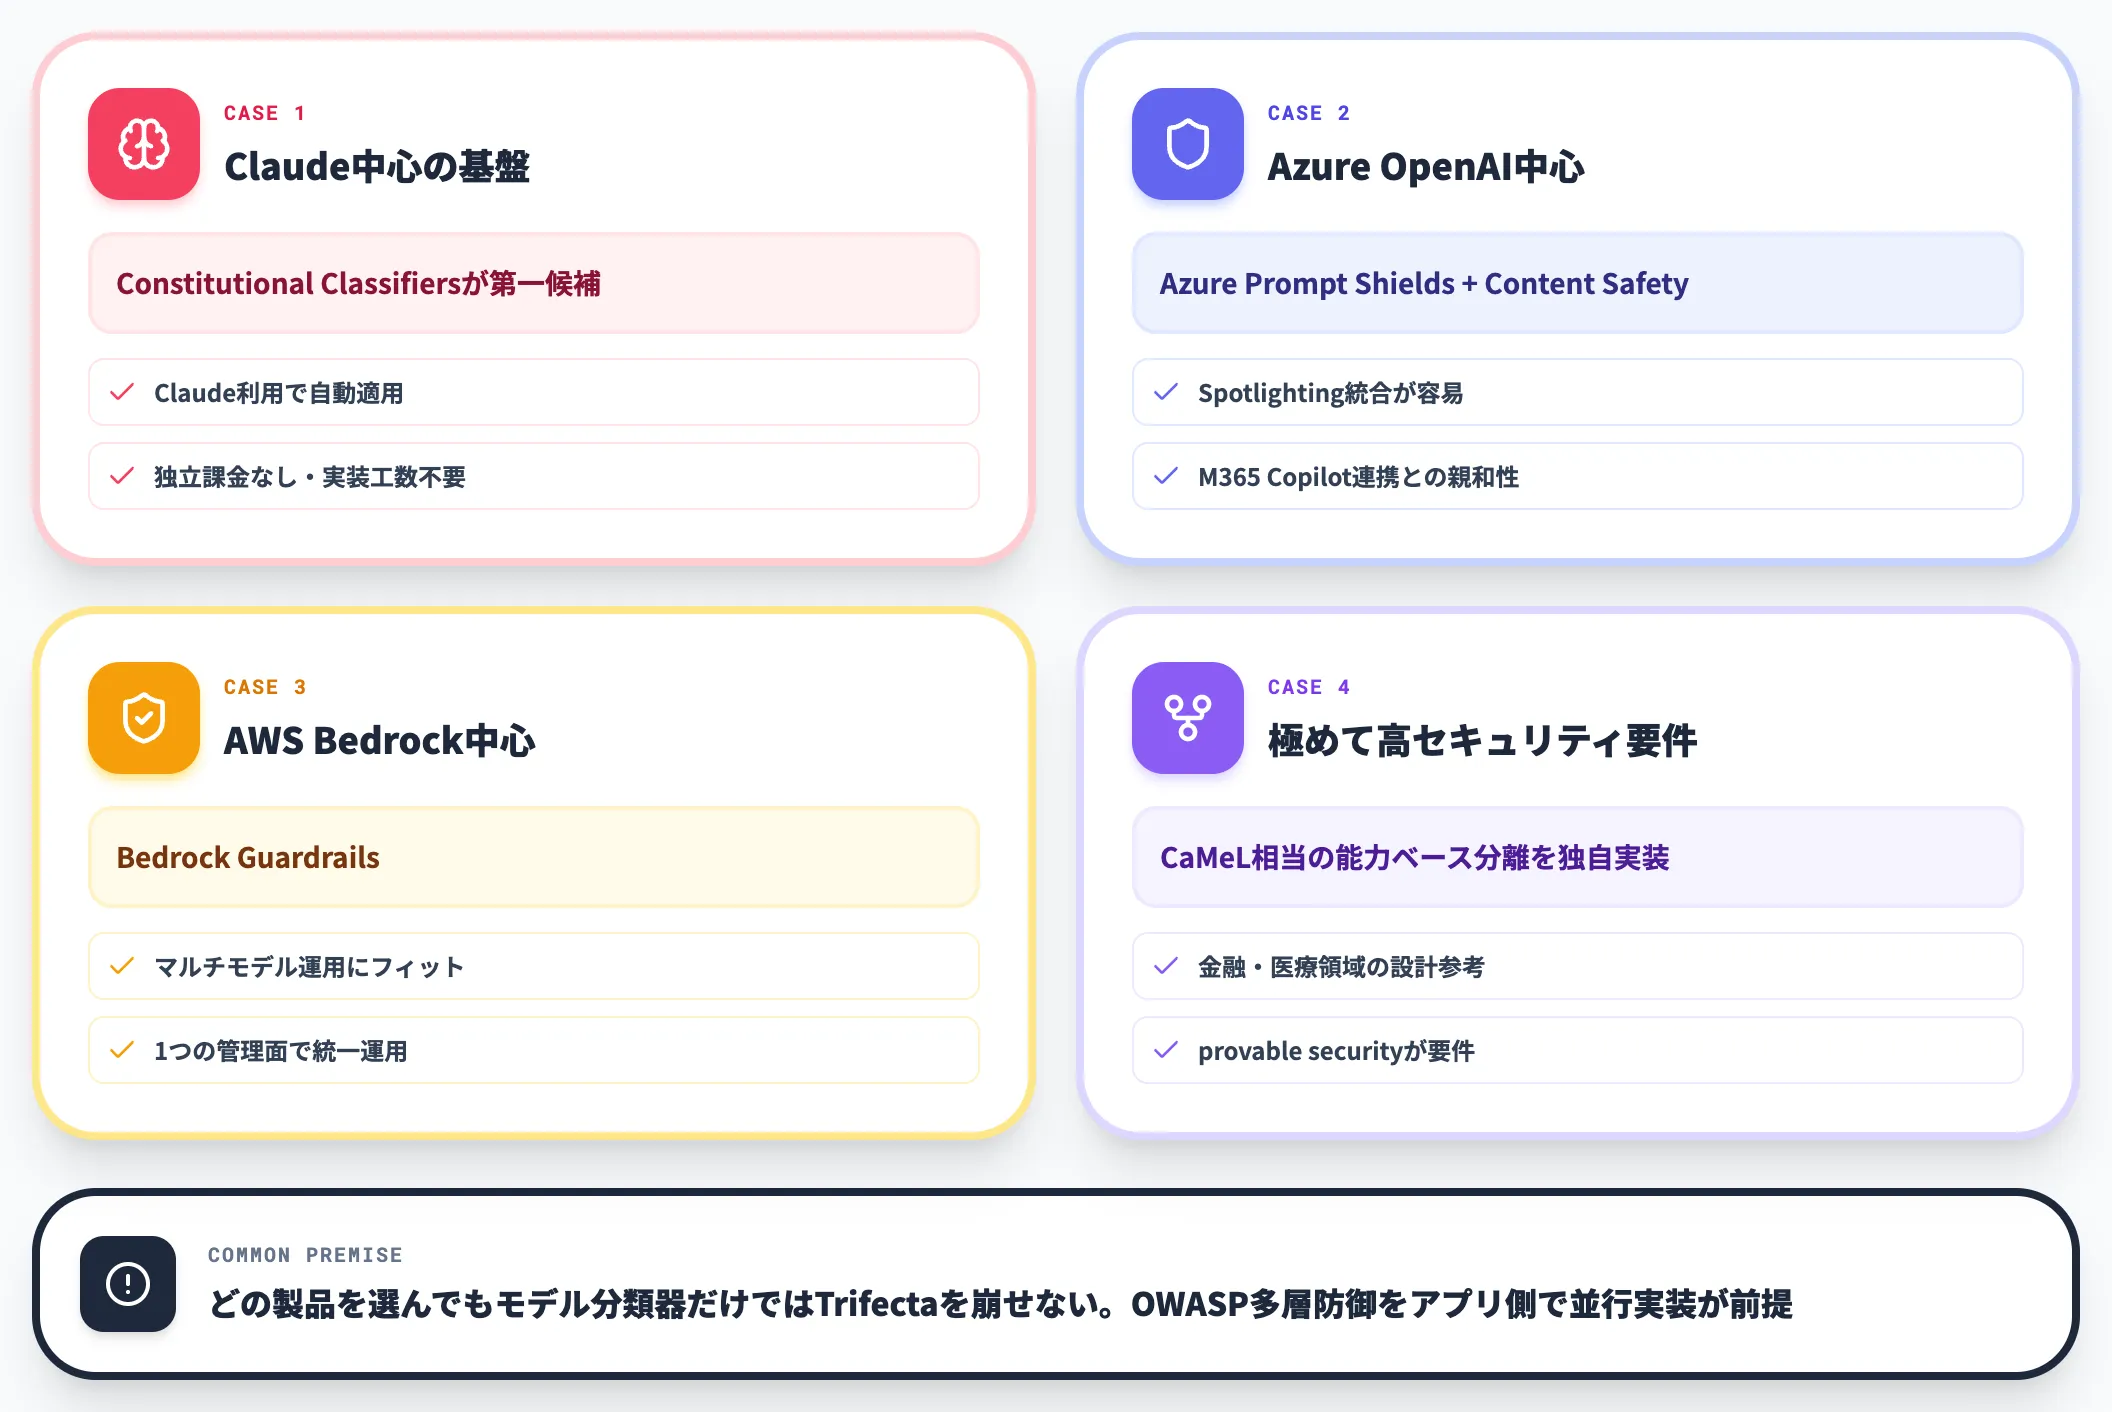Click the text M365 Copilot連携との親和性
2112x1412 pixels.
[1359, 477]
